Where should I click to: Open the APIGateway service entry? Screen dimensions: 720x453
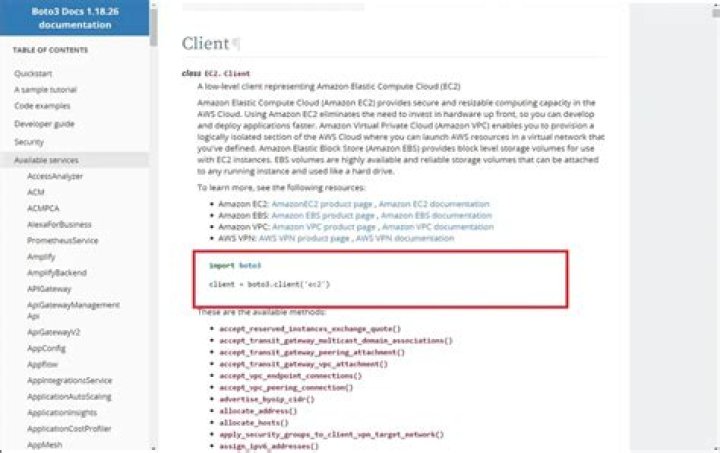[x=49, y=289]
